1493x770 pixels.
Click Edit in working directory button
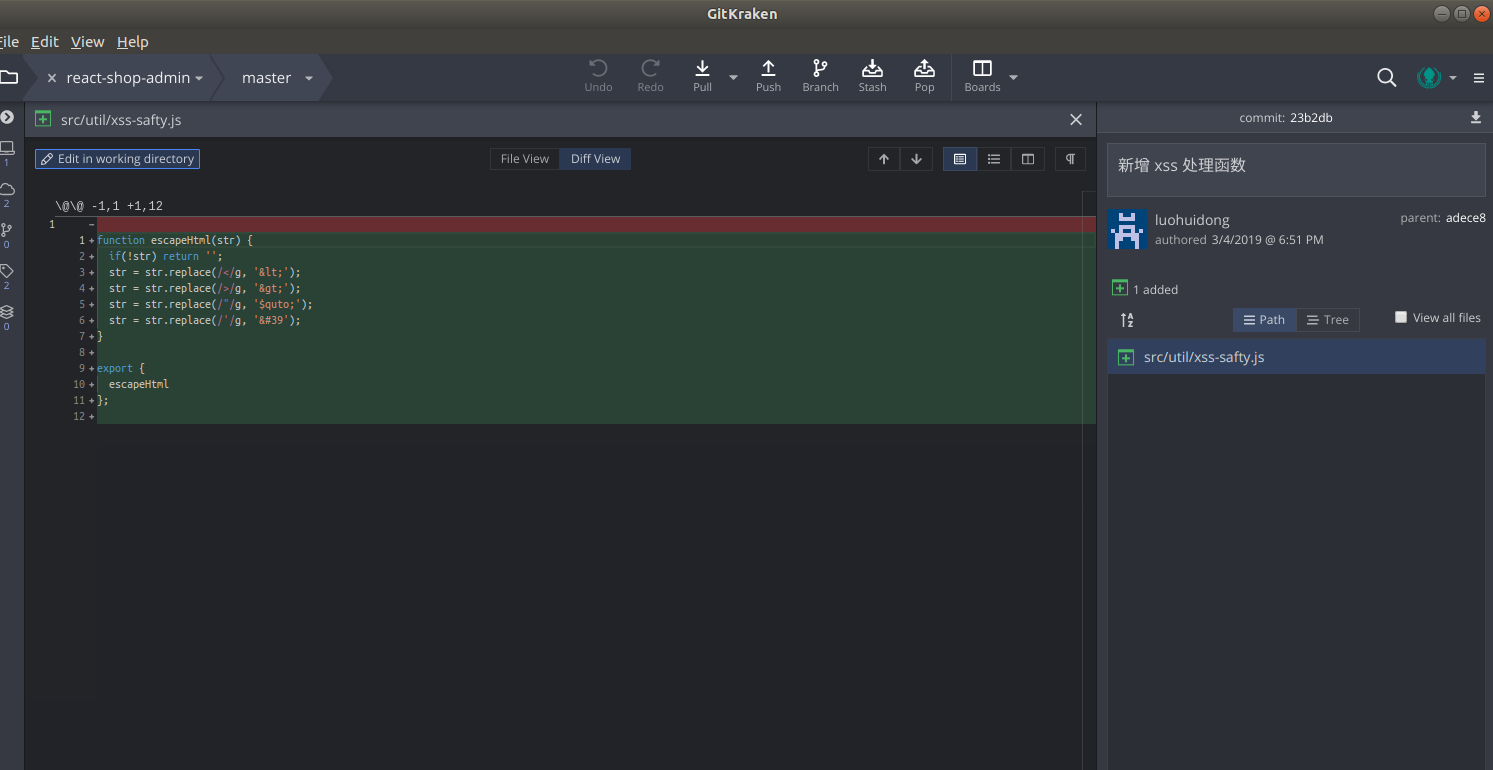117,159
